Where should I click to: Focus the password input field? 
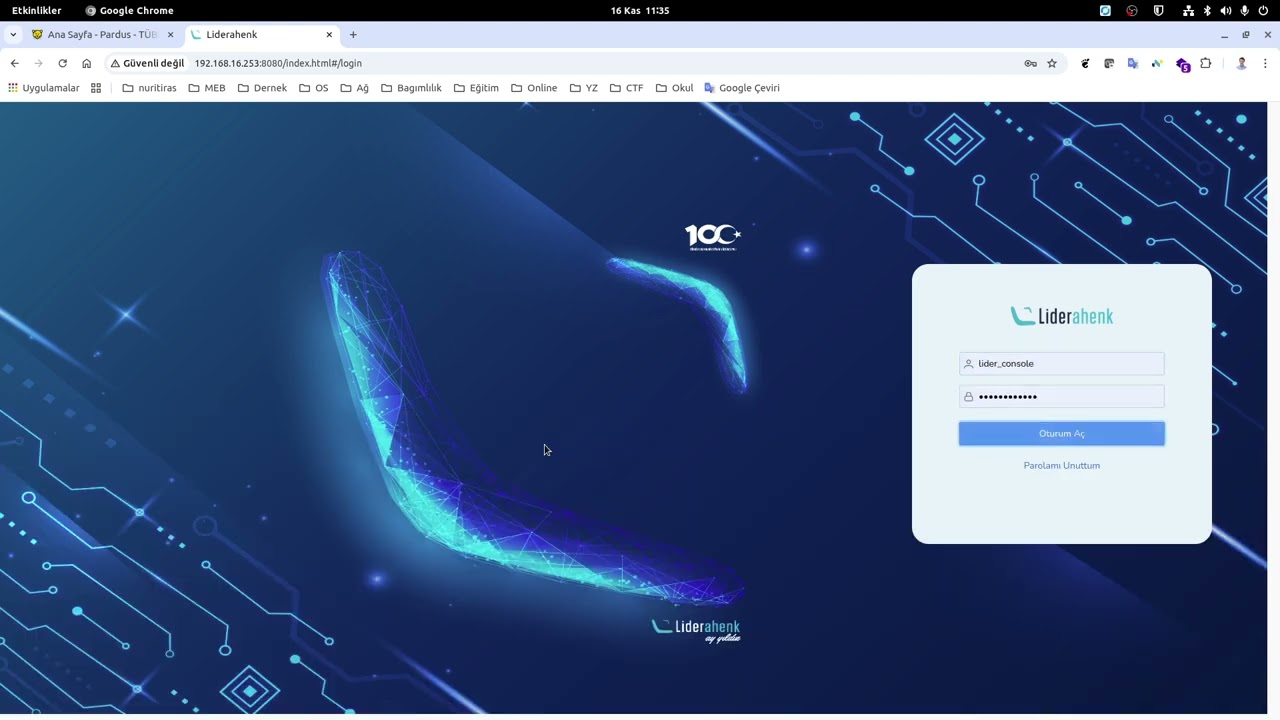pyautogui.click(x=1061, y=396)
